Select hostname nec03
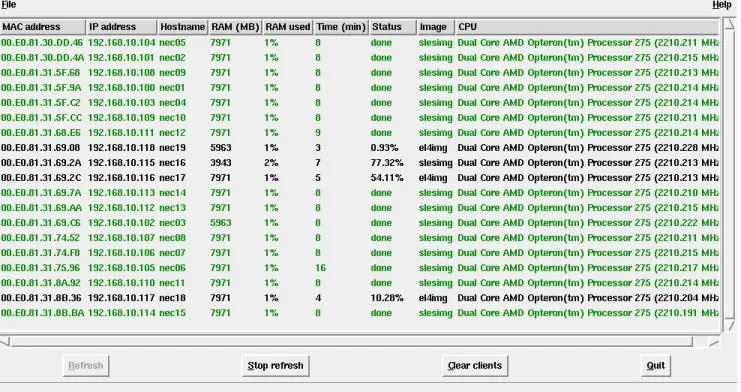741x392 pixels. (172, 223)
